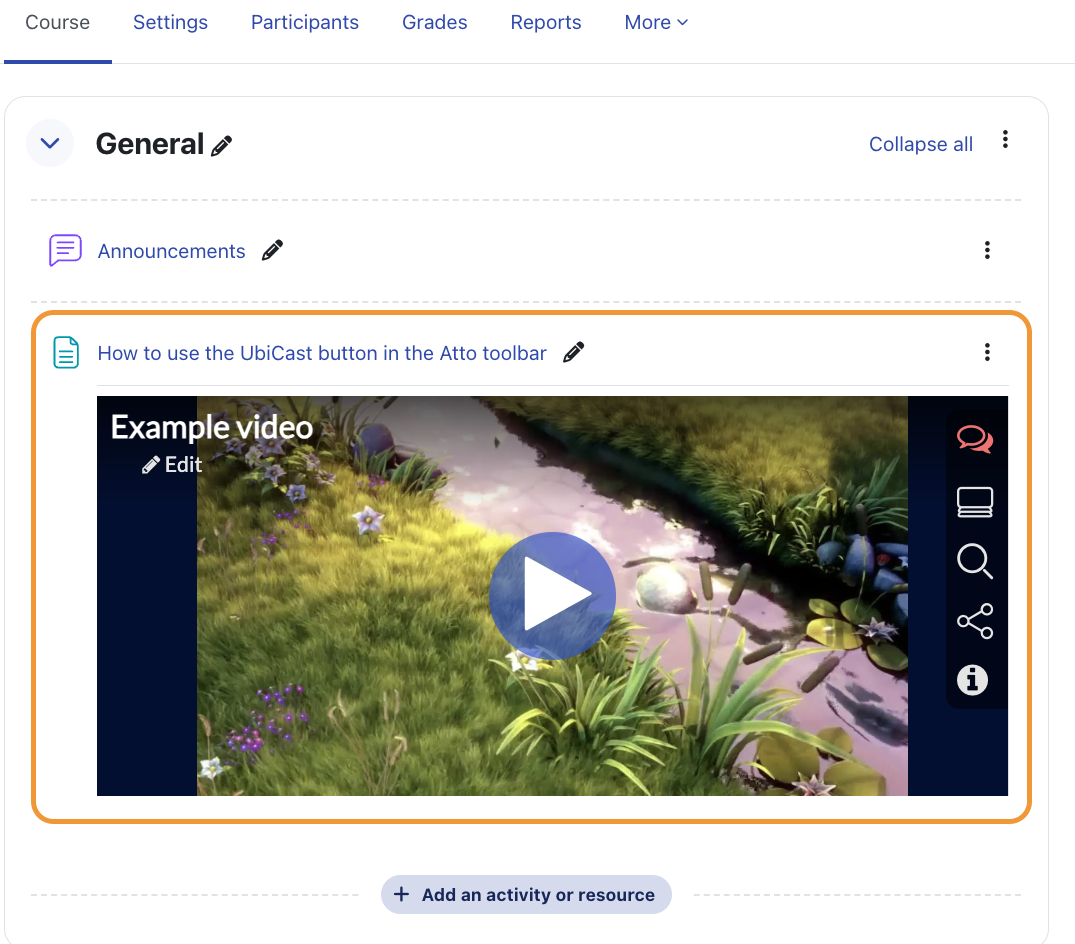This screenshot has height=944, width=1075.
Task: Click Edit link on the video
Action: (x=172, y=465)
